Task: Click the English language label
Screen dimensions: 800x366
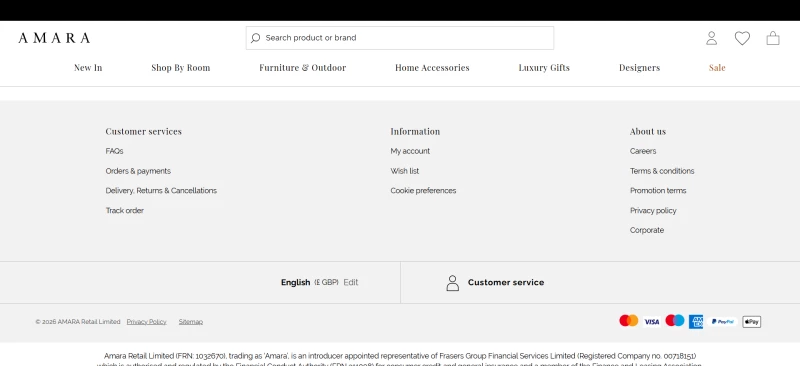Action: (x=295, y=282)
